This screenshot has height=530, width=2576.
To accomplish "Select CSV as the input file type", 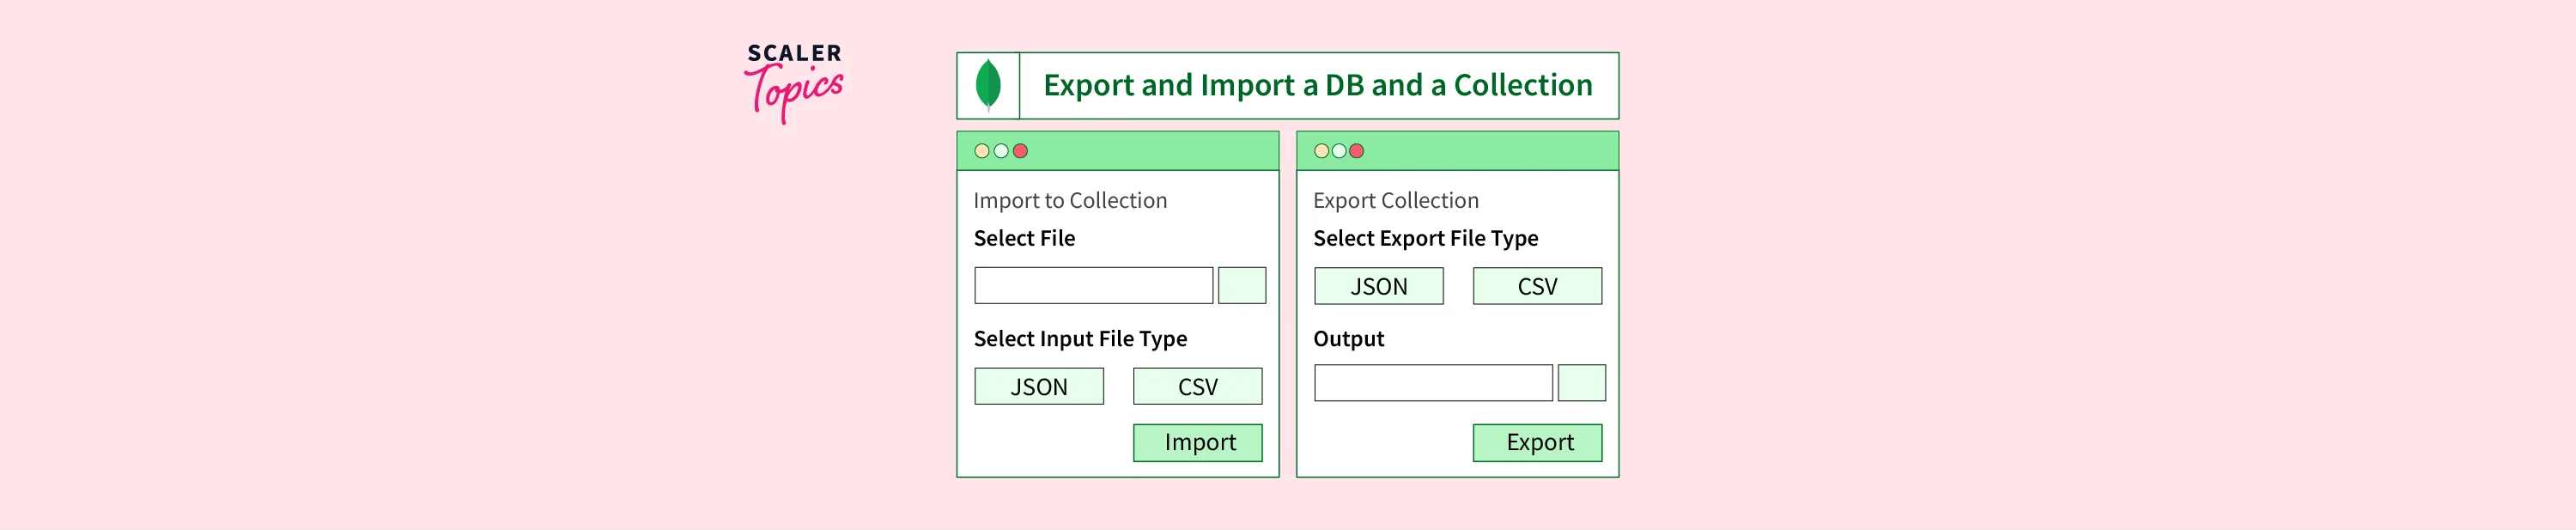I will coord(1197,386).
